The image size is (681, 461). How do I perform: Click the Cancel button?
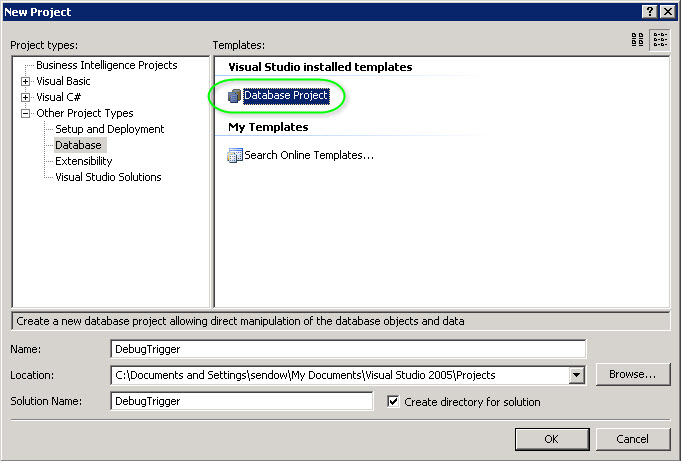click(x=633, y=439)
